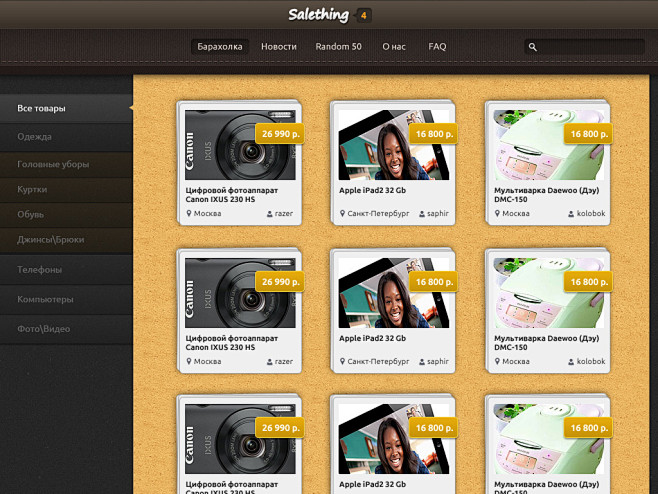
Task: Click the Salething logo
Action: click(x=318, y=15)
